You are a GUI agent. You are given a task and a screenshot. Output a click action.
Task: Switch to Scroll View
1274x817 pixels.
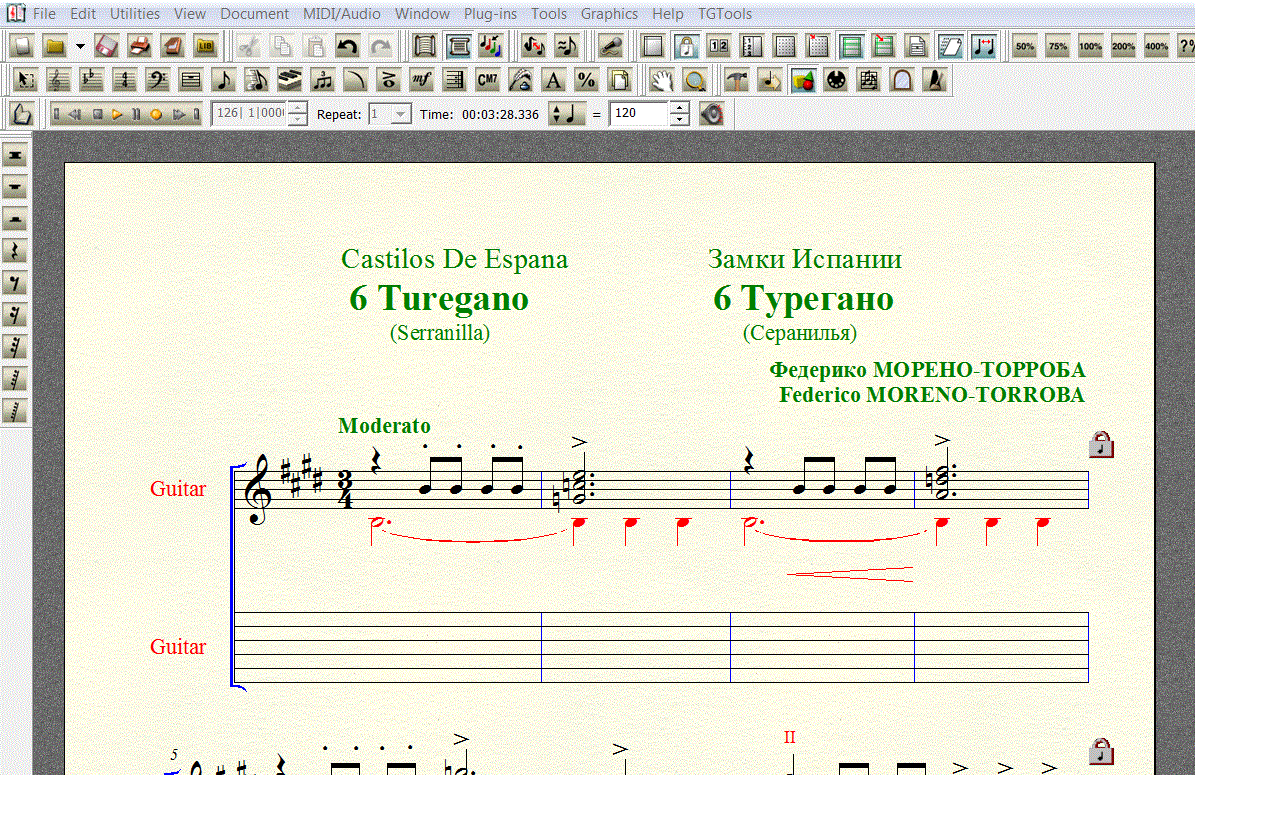[424, 46]
